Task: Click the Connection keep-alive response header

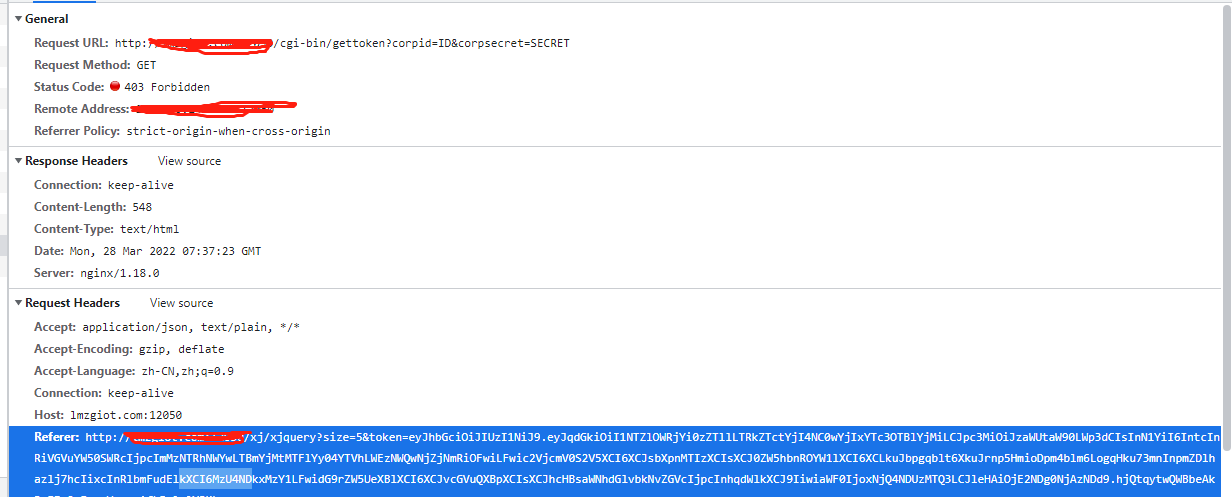Action: pos(96,185)
